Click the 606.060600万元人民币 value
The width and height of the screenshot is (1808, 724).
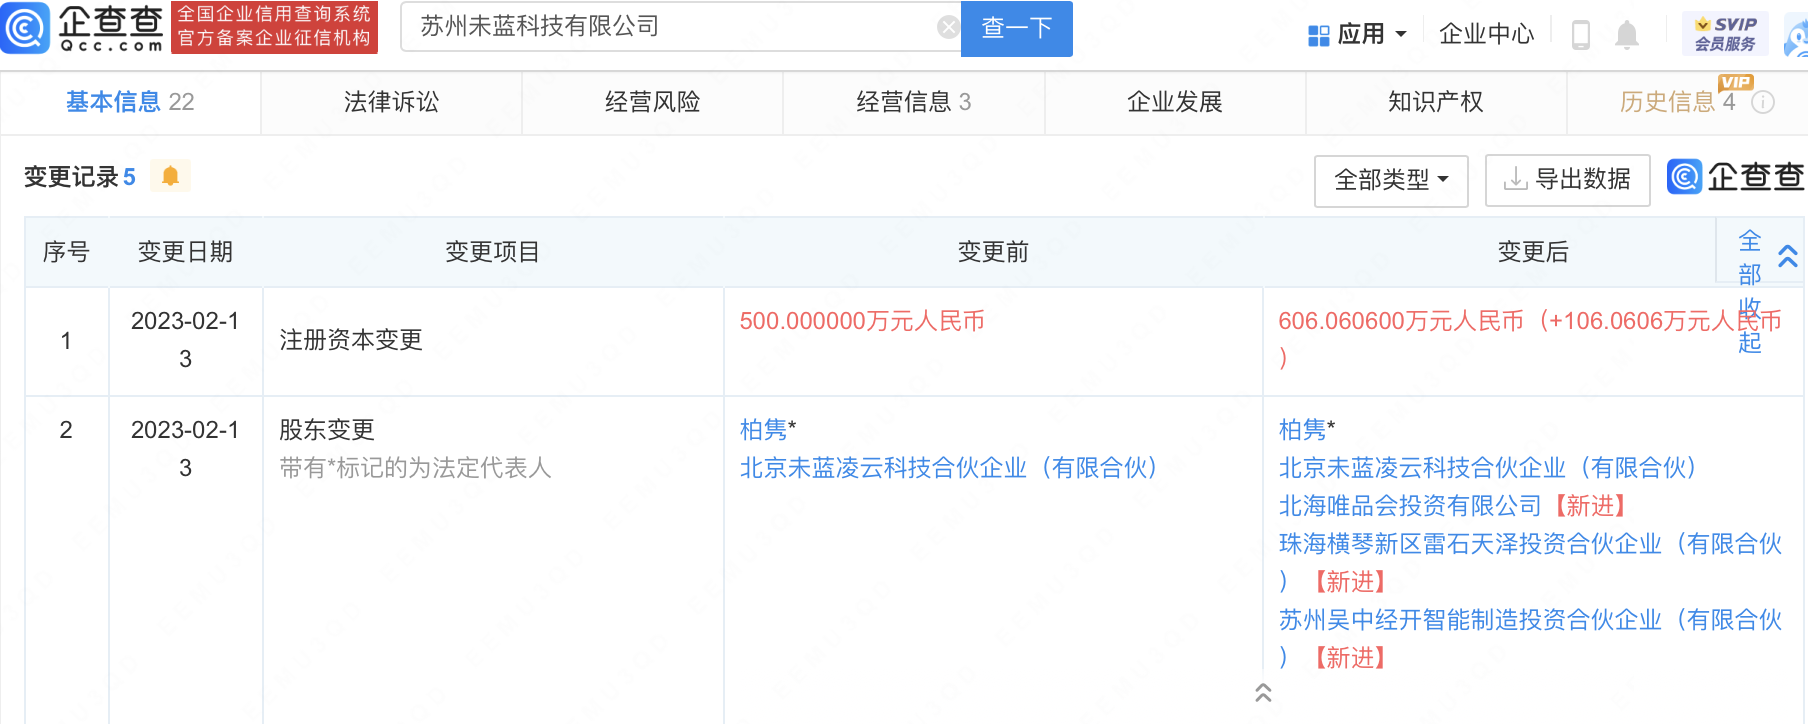click(1401, 321)
